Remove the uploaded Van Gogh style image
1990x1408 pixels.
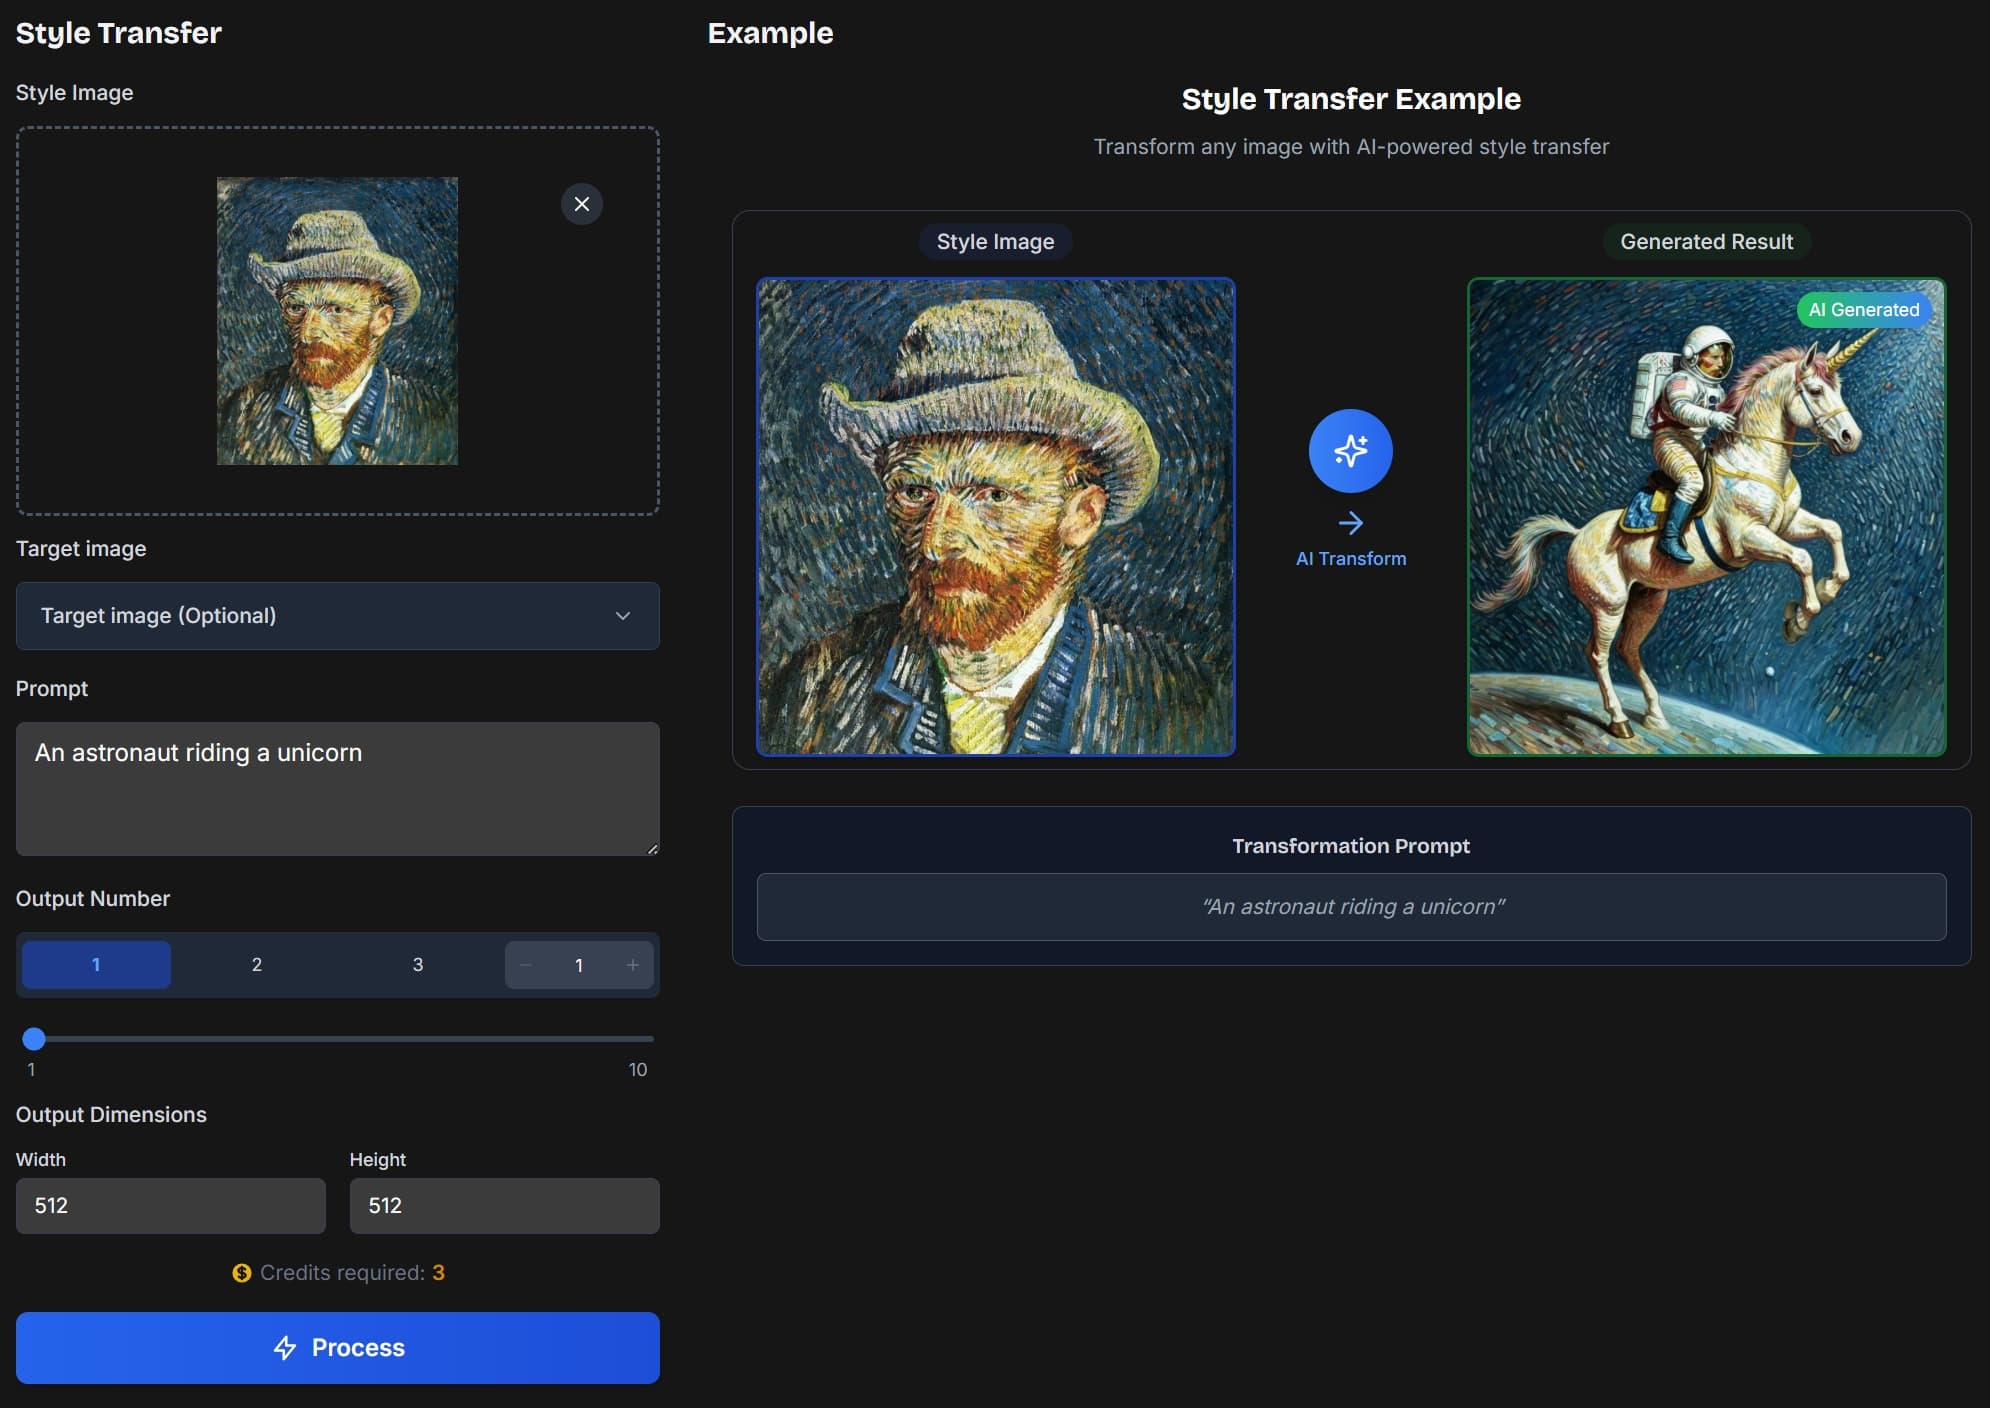pyautogui.click(x=583, y=204)
